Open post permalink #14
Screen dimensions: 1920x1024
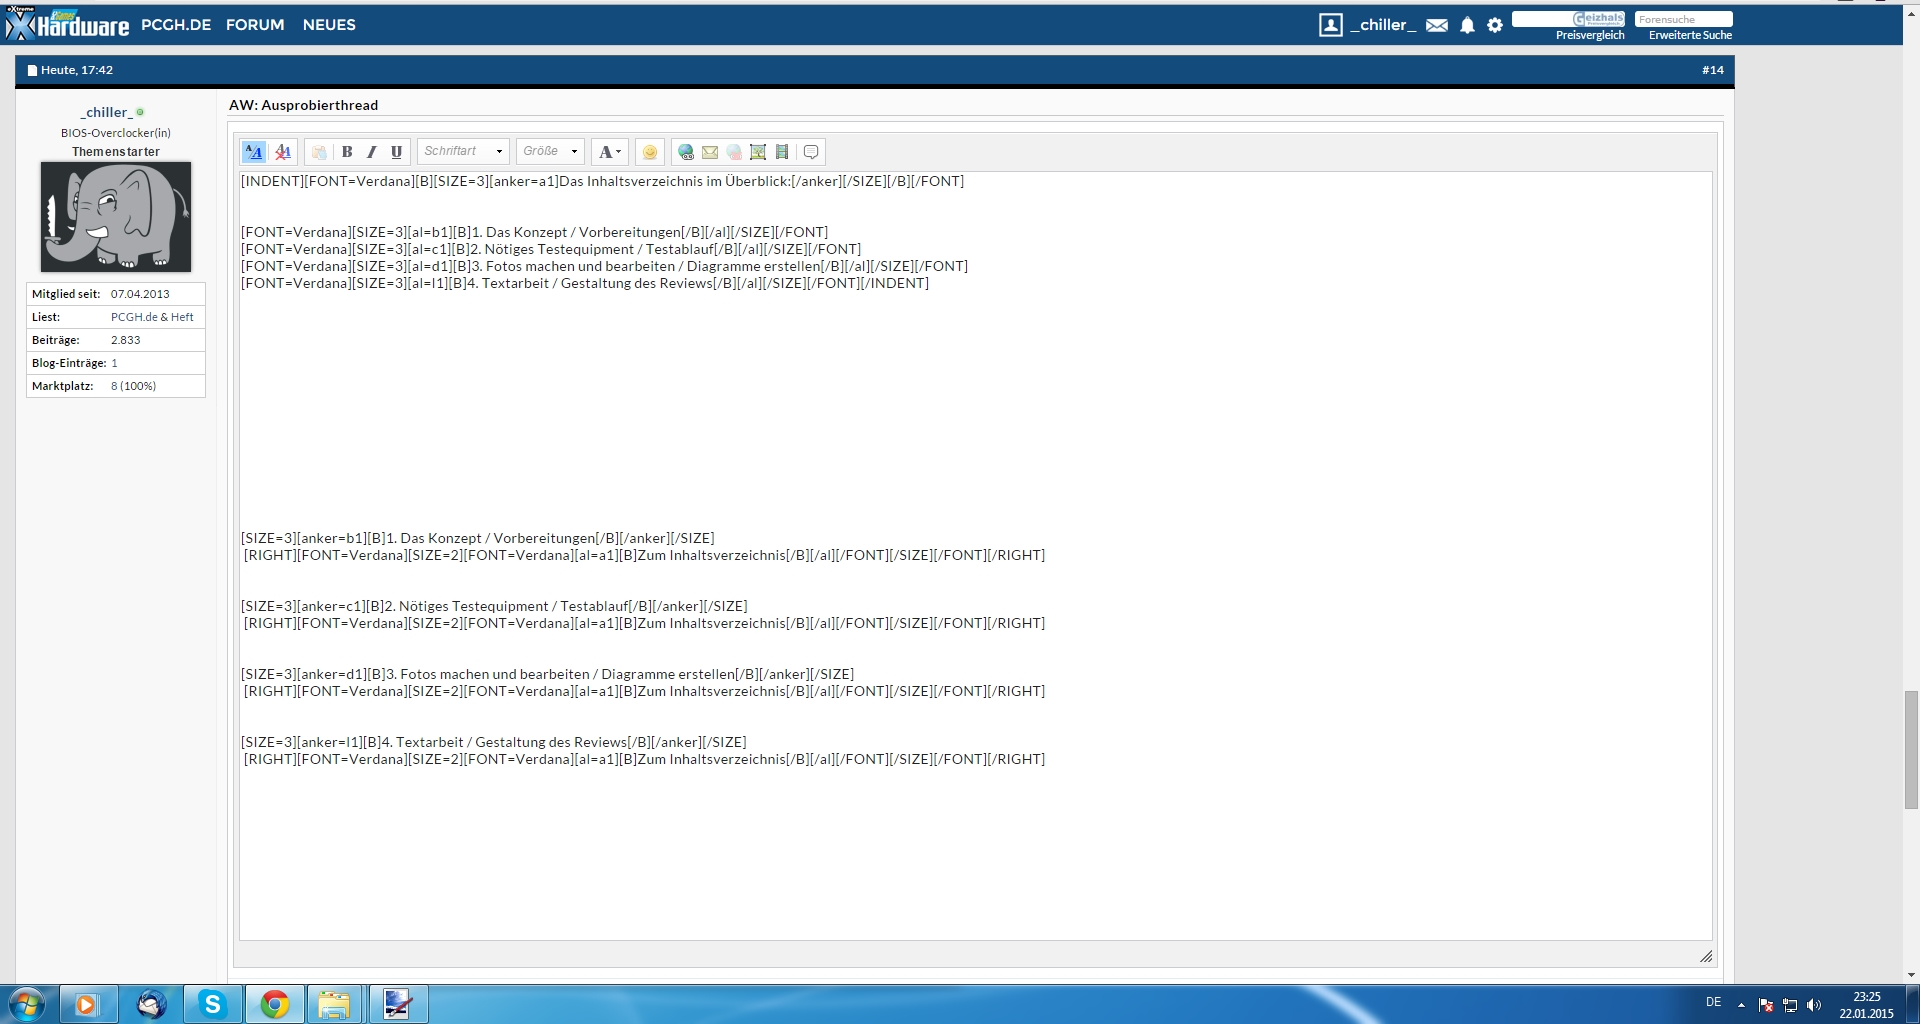[1713, 70]
